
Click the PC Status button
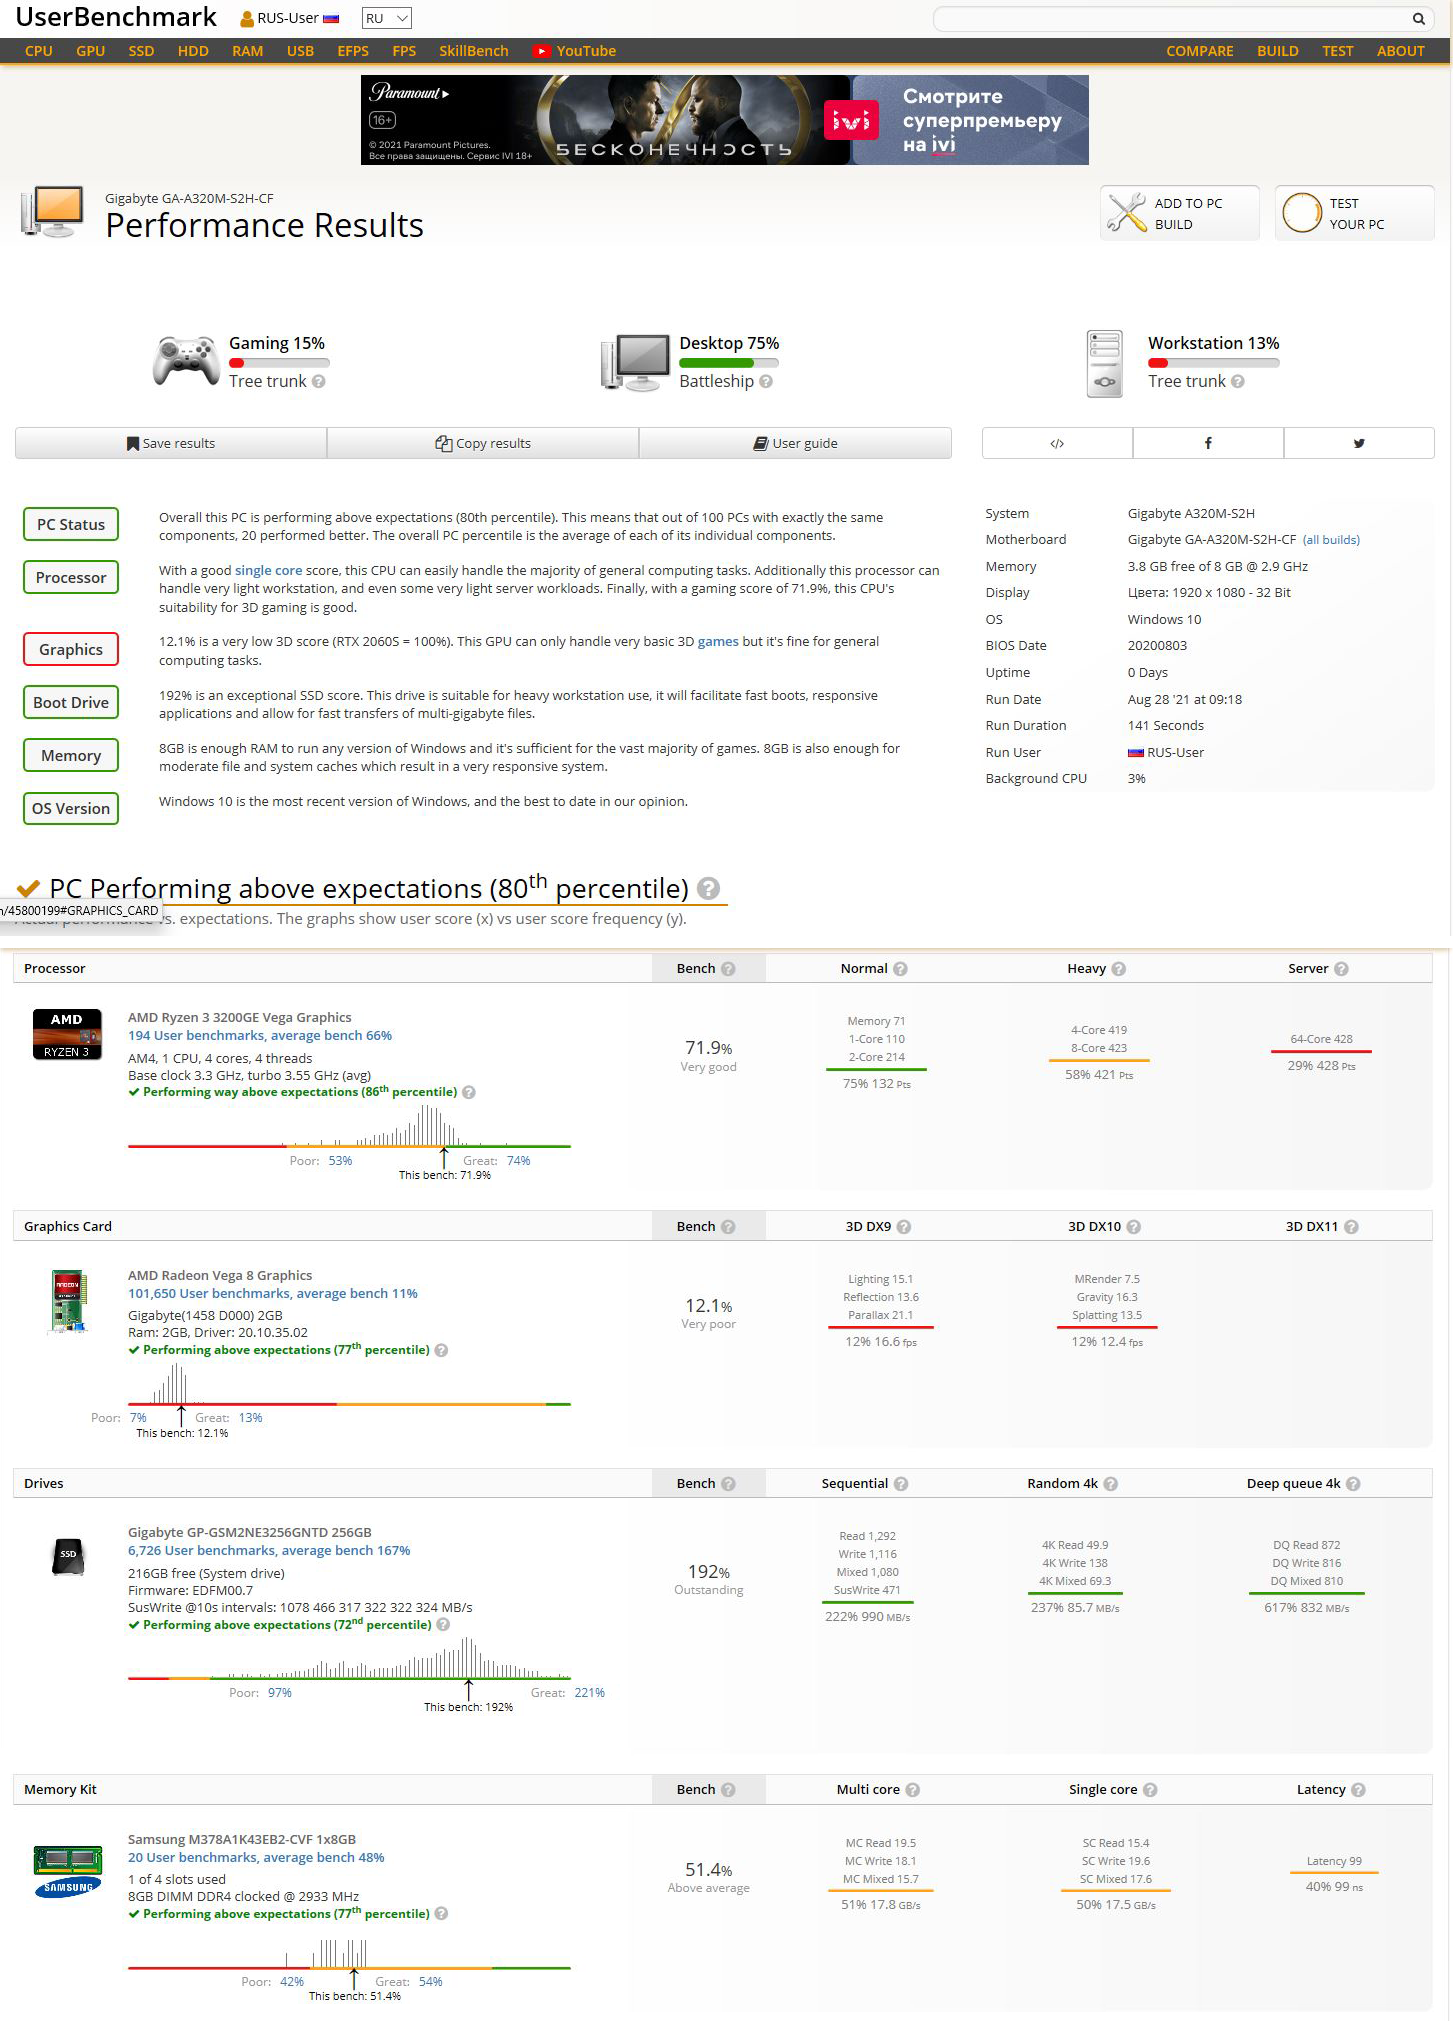coord(71,524)
